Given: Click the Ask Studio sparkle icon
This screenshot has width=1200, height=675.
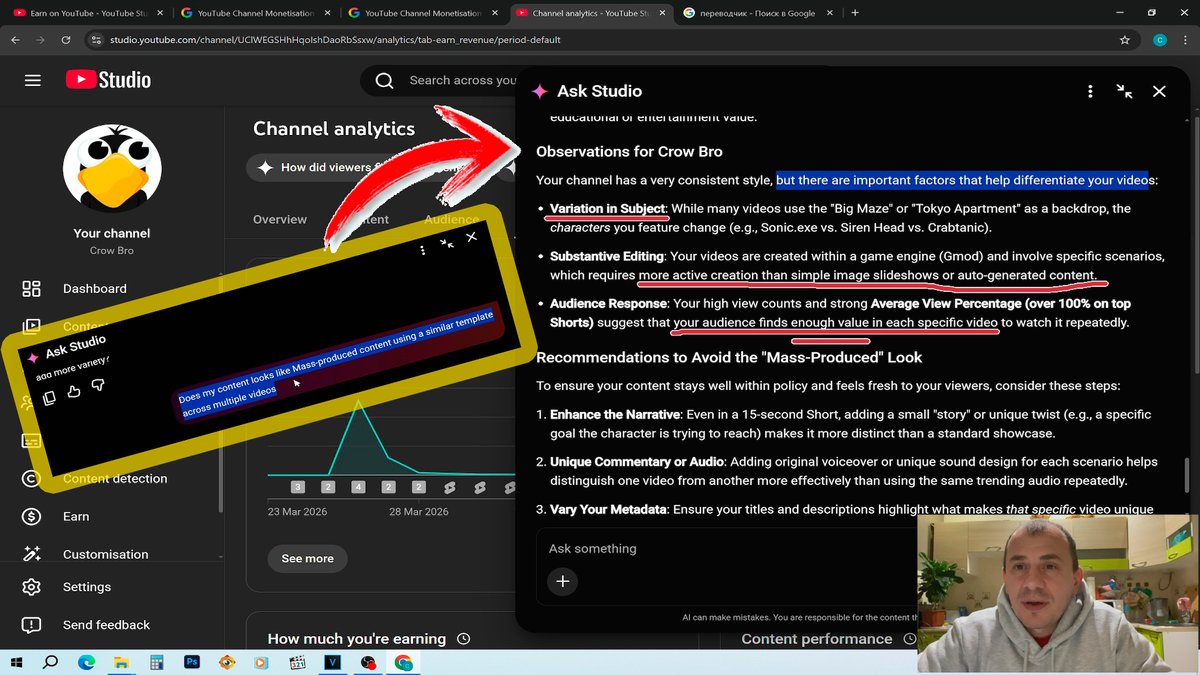Looking at the screenshot, I should (540, 91).
